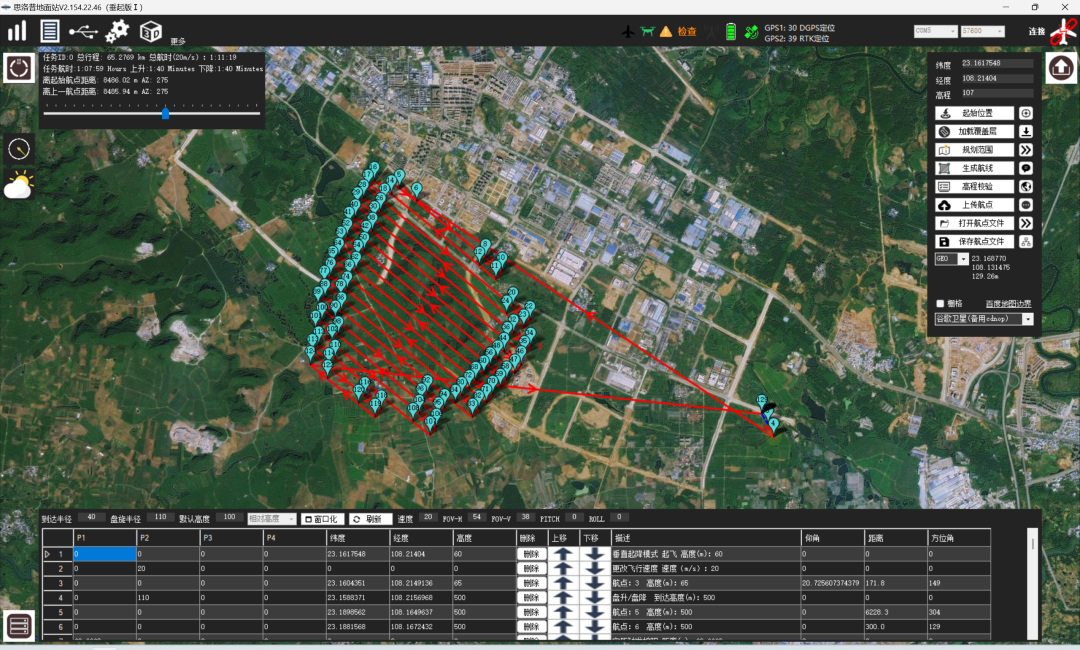Image resolution: width=1080 pixels, height=650 pixels.
Task: Click the mission progress slider handle
Action: pos(165,114)
